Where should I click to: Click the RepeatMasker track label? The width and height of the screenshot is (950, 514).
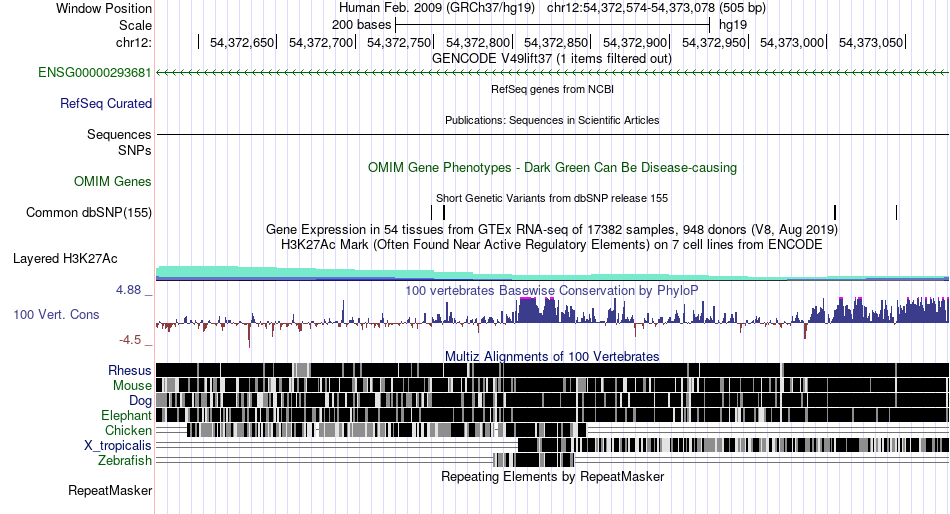pos(110,490)
